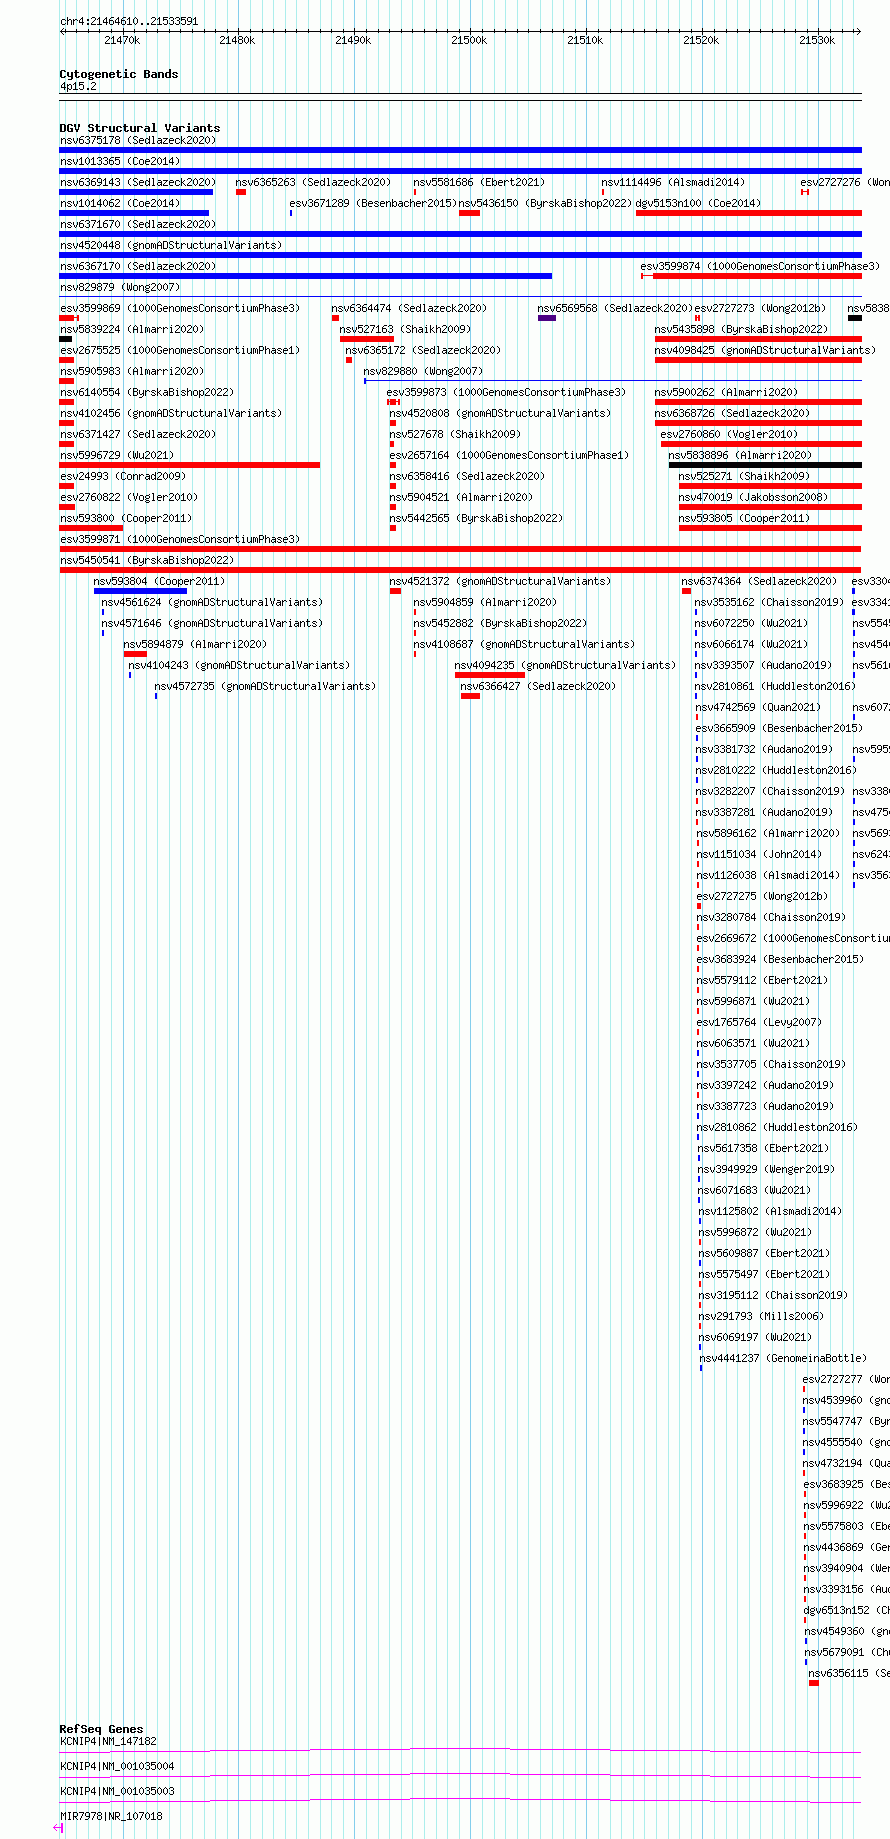Image resolution: width=890 pixels, height=1839 pixels.
Task: Select nsv470019 (Jakobsson2008) label
Action: (x=754, y=497)
